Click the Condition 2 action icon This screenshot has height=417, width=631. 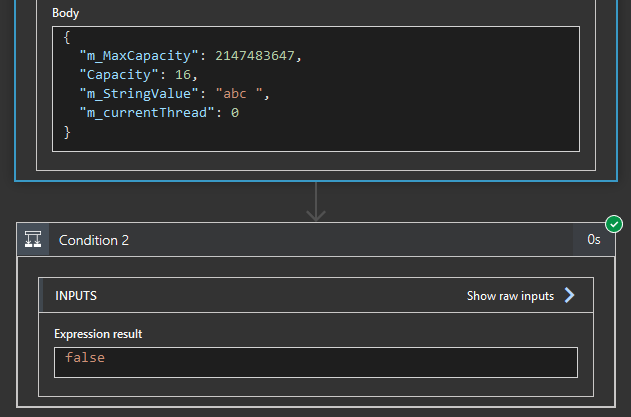[34, 240]
